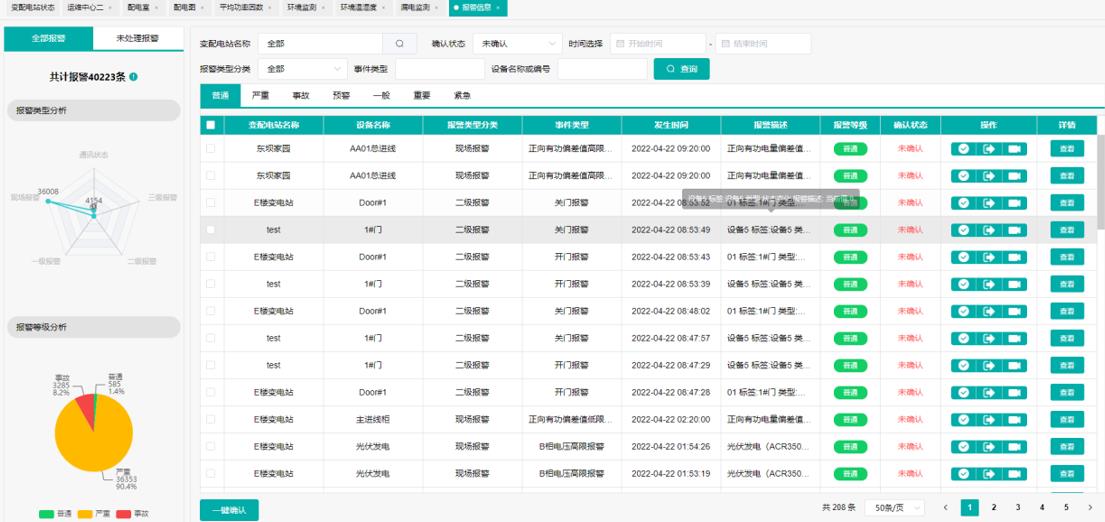Image resolution: width=1105 pixels, height=522 pixels.
Task: Switch to the 严重 alarm level tab
Action: pyautogui.click(x=260, y=96)
